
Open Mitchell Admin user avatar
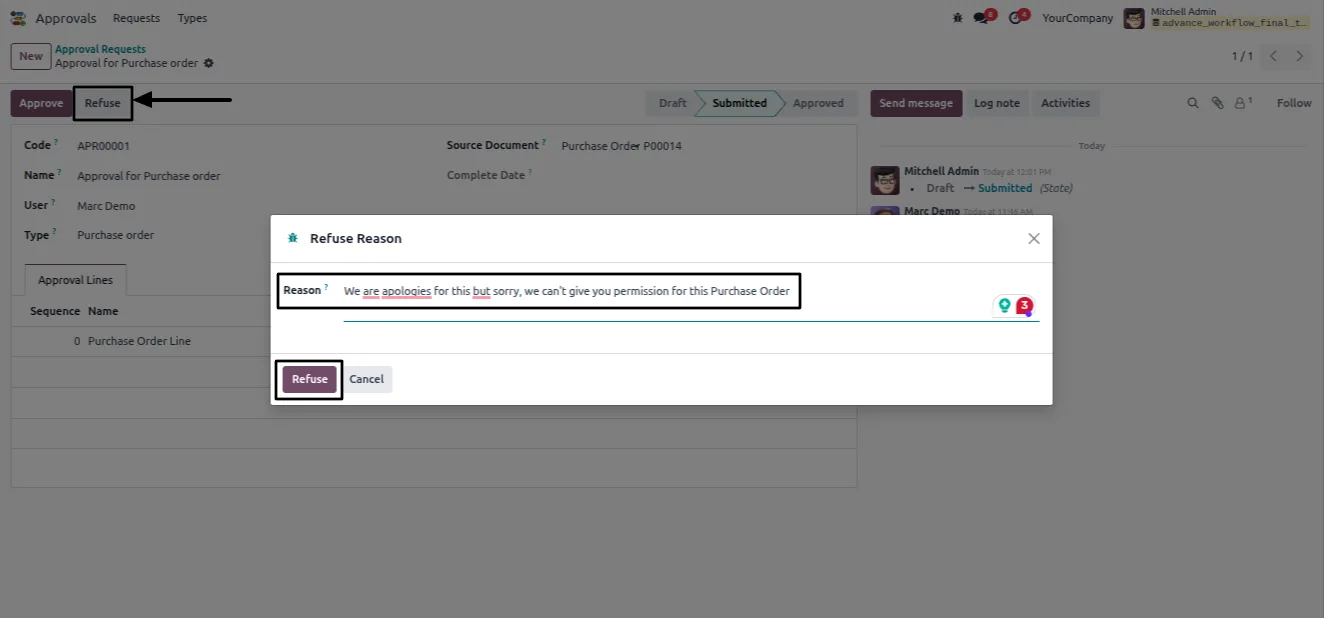[x=1134, y=18]
